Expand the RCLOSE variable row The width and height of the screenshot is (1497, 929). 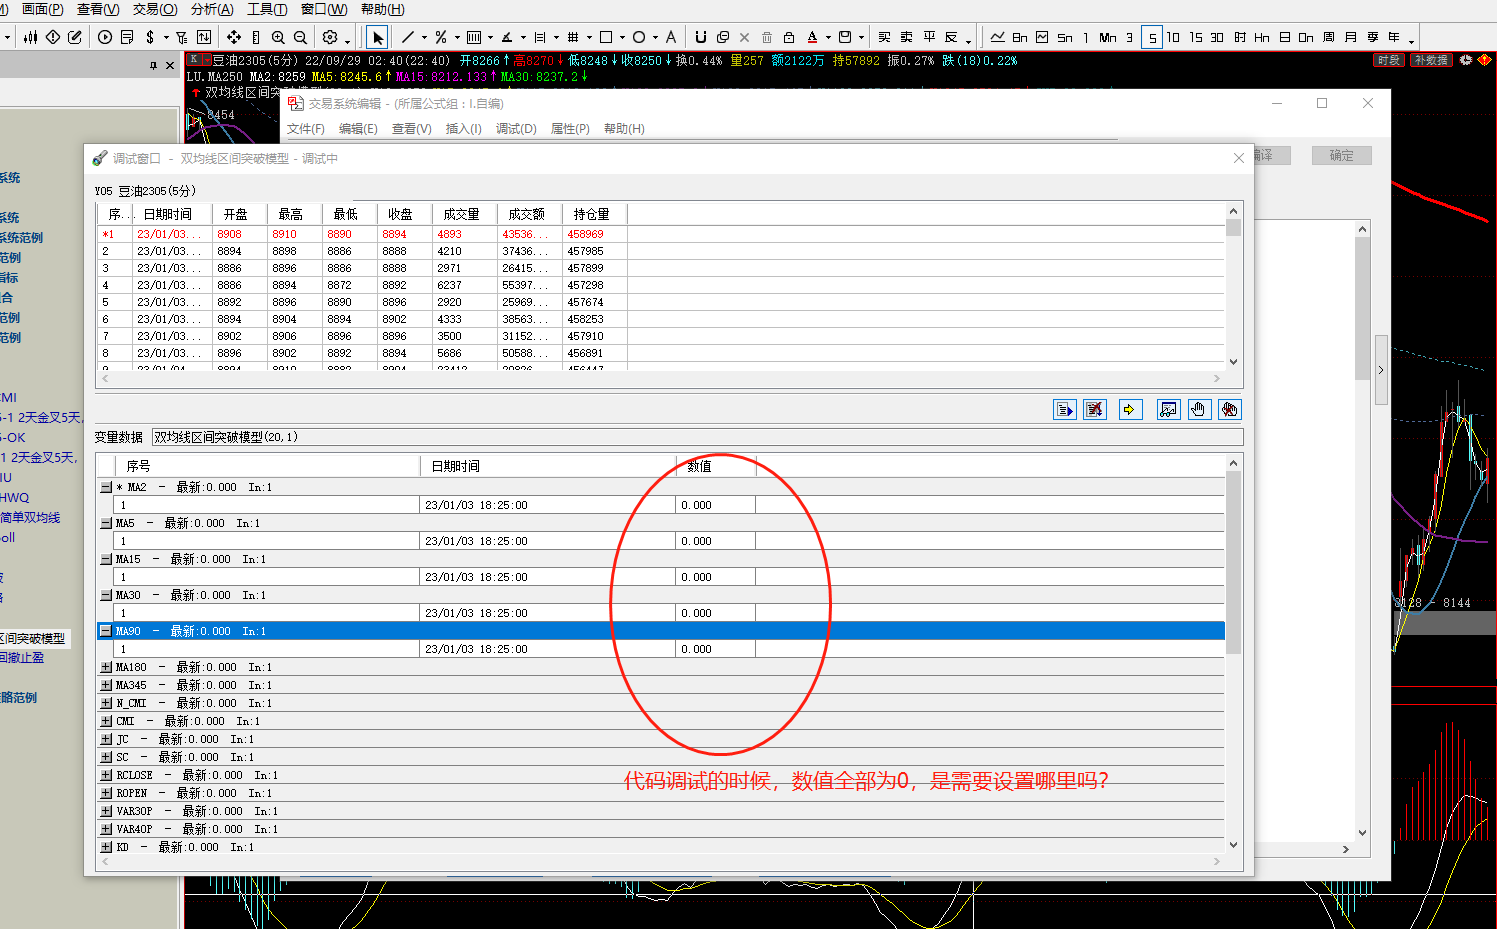[x=106, y=775]
